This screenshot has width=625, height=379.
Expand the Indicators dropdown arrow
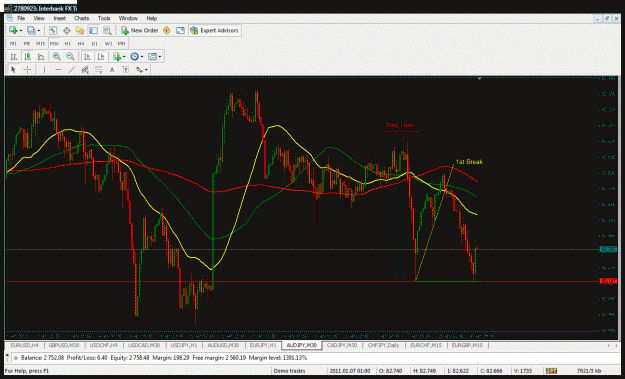[124, 57]
